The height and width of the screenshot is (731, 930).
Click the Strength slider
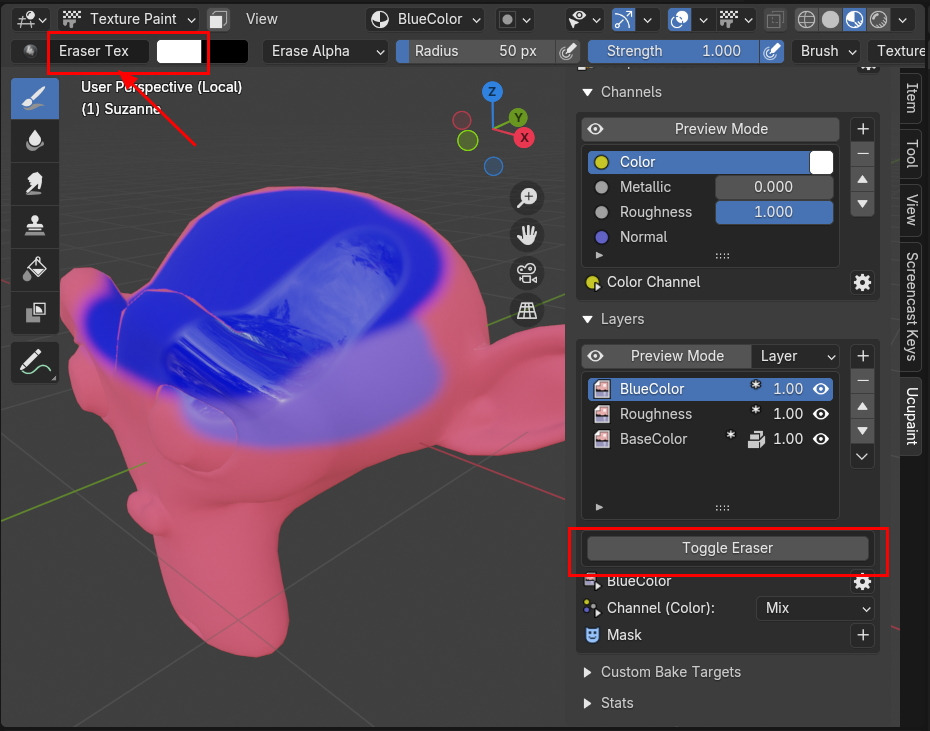(x=673, y=51)
